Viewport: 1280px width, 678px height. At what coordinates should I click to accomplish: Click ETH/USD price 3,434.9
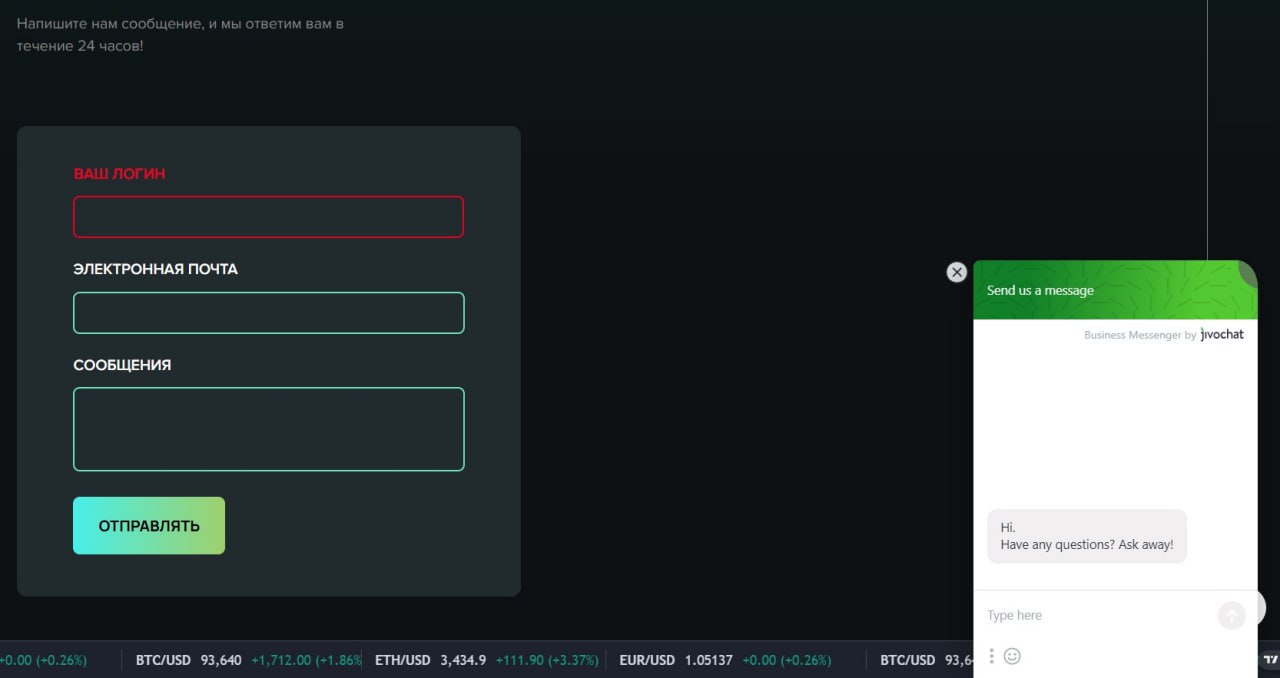coord(463,660)
